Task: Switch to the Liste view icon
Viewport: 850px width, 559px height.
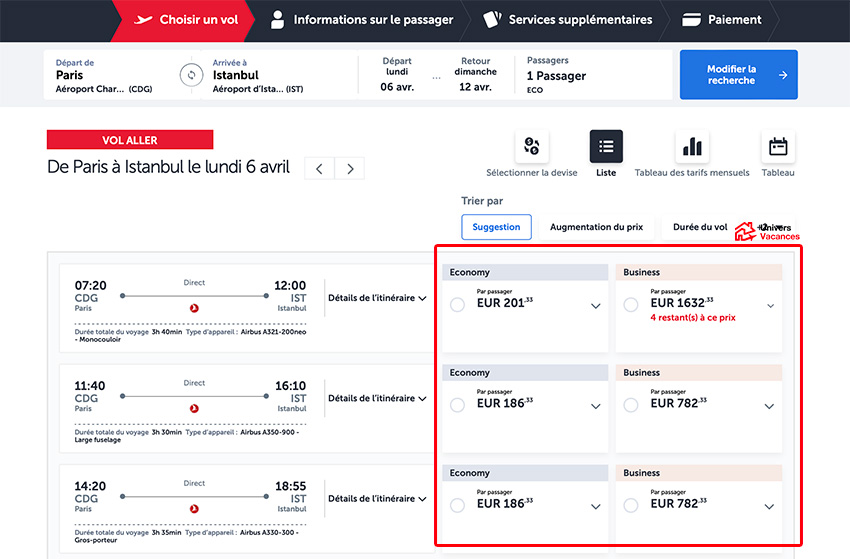Action: (606, 147)
